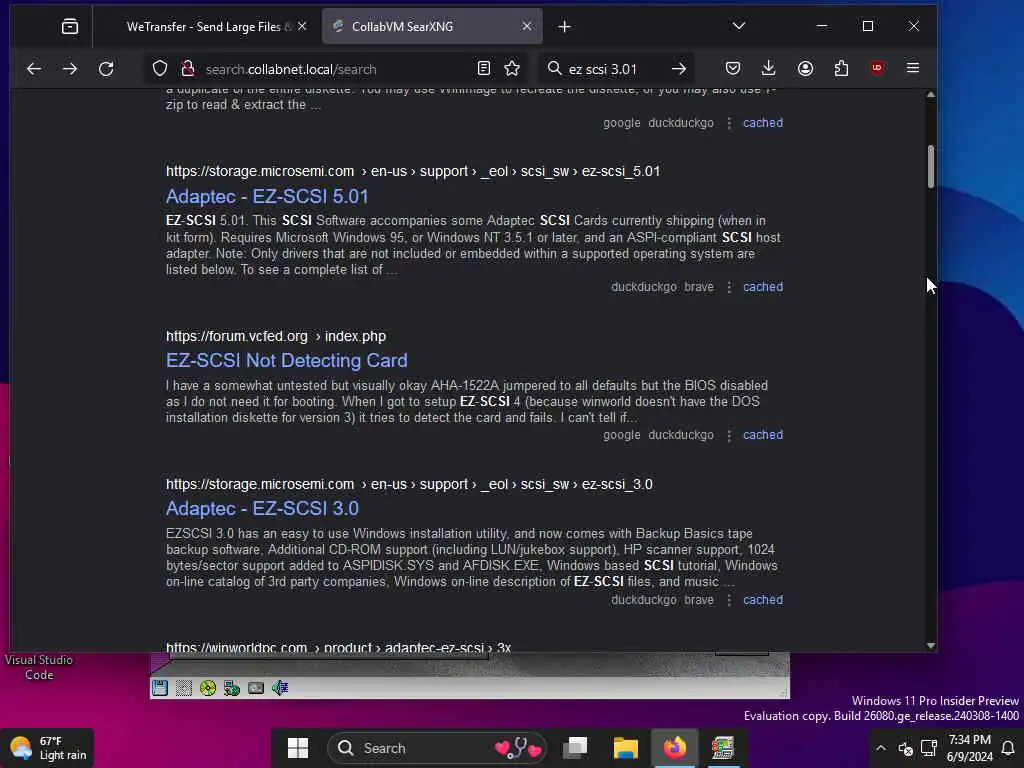This screenshot has width=1024, height=768.
Task: Open more options for EZ-SCSI 3.0 result
Action: point(729,600)
